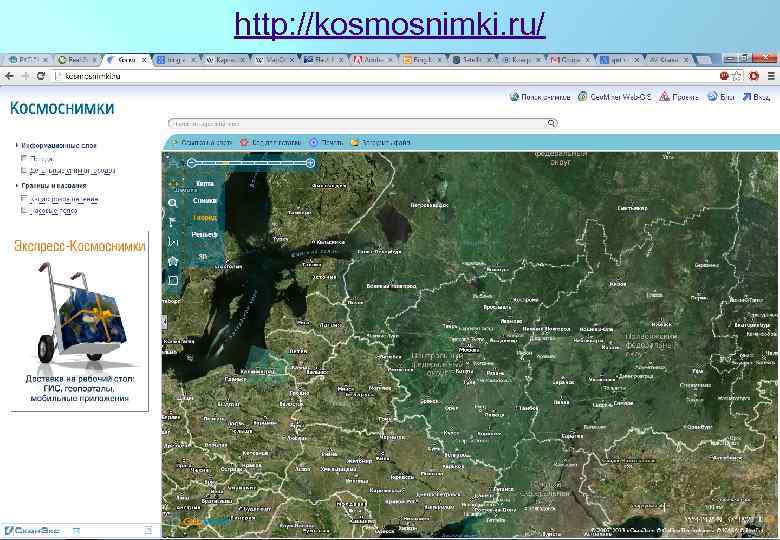Collapse Границы и названия group
Viewport: 780px width, 540px height.
[x=17, y=185]
